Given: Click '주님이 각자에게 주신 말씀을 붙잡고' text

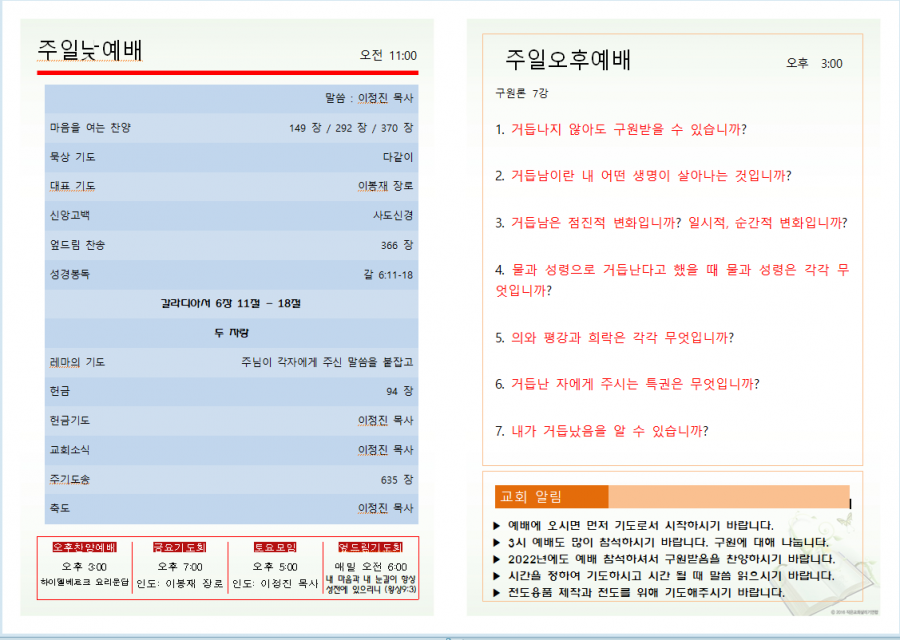Looking at the screenshot, I should click(327, 362).
